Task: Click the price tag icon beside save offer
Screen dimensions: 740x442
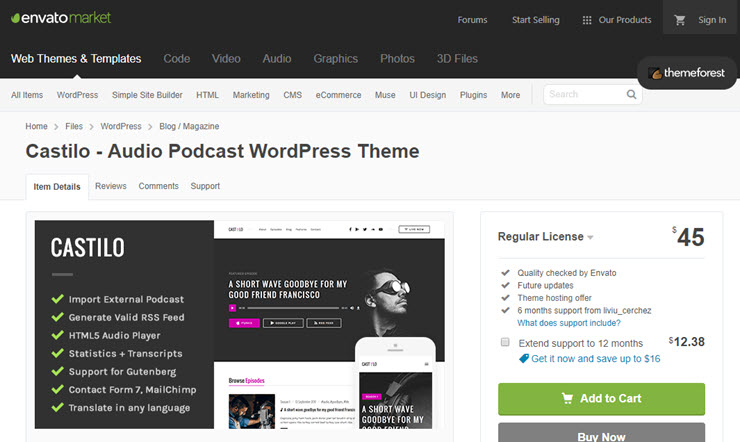Action: point(523,359)
